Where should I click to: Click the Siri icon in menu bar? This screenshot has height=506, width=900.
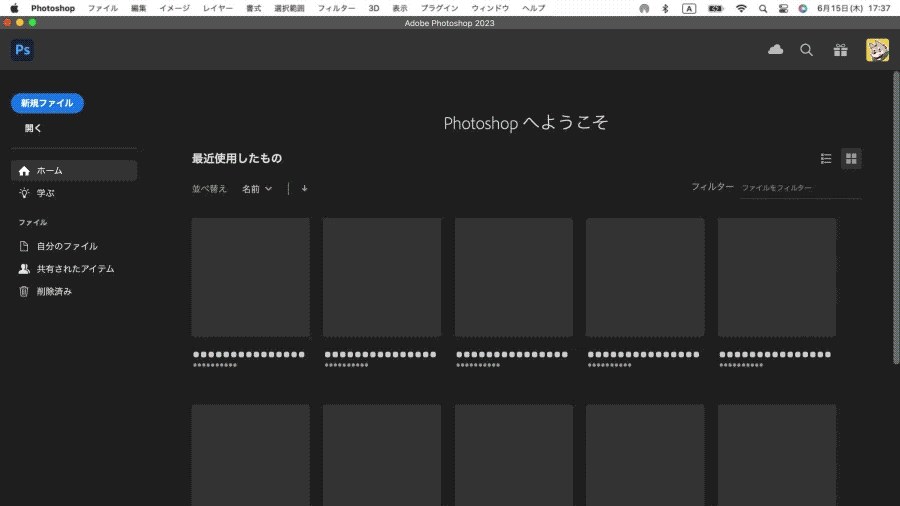tap(803, 8)
